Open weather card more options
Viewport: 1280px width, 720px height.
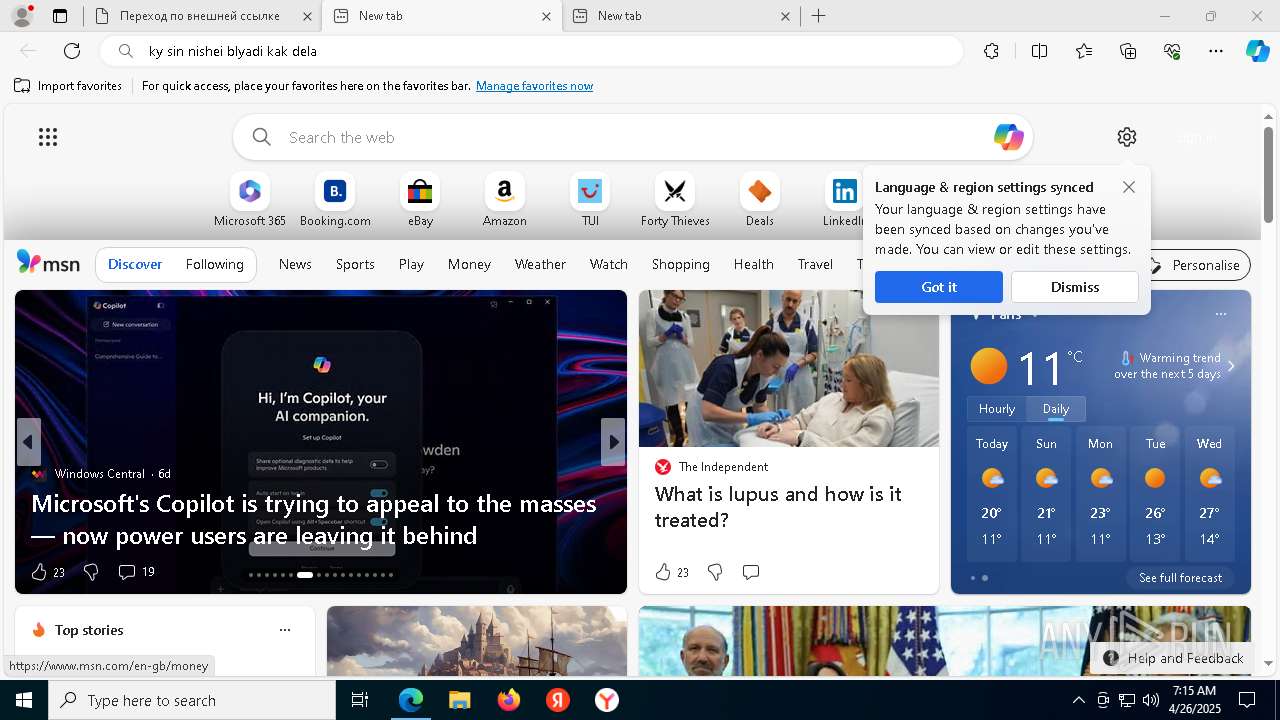(1220, 314)
